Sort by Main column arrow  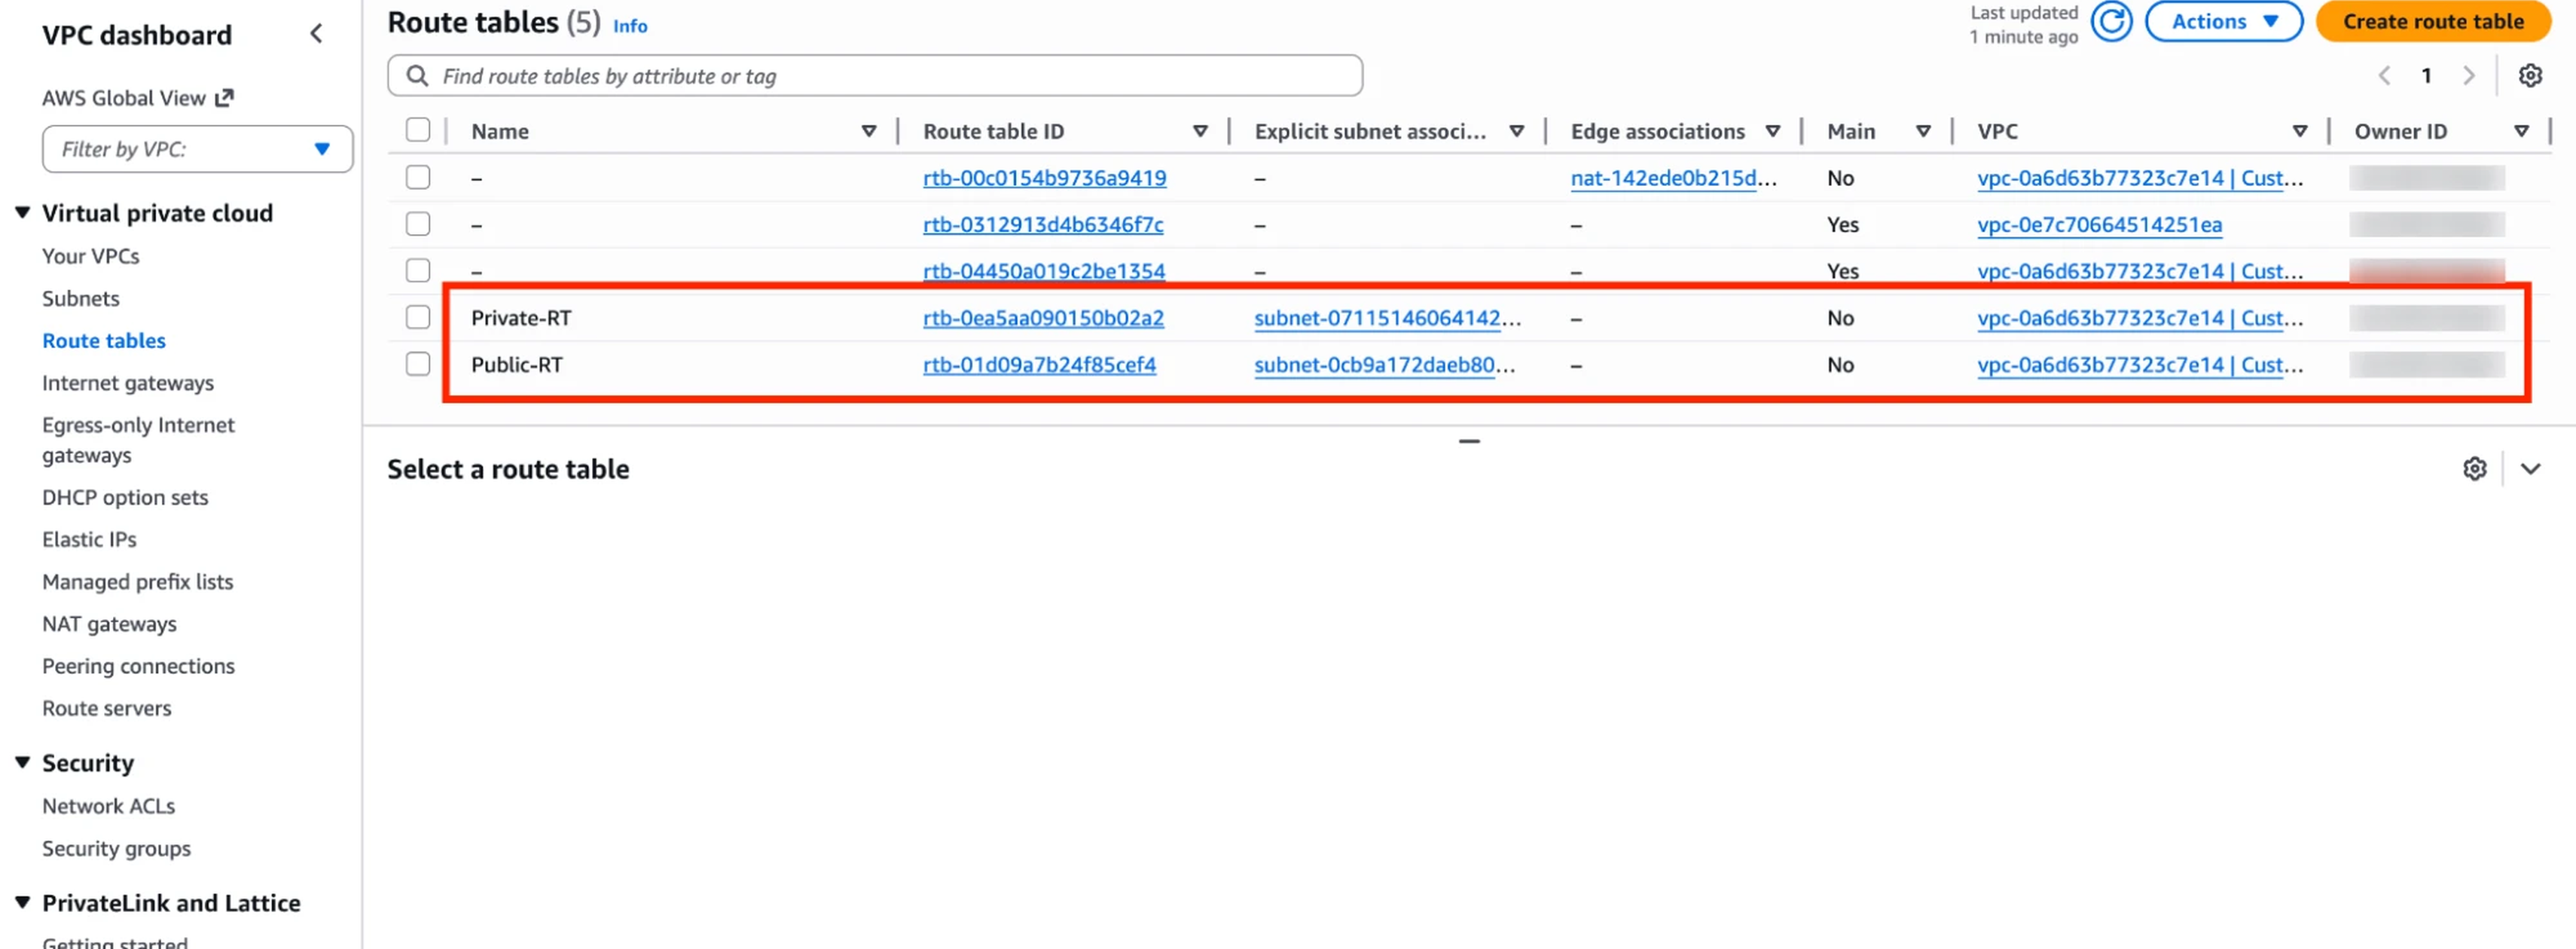(1922, 131)
